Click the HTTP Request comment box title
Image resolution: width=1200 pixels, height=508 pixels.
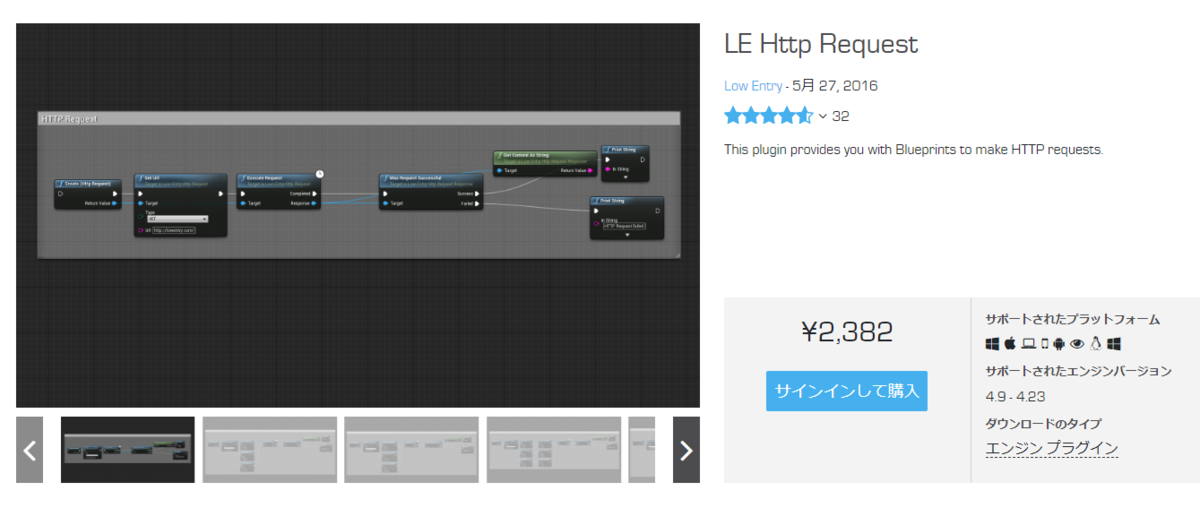[69, 118]
